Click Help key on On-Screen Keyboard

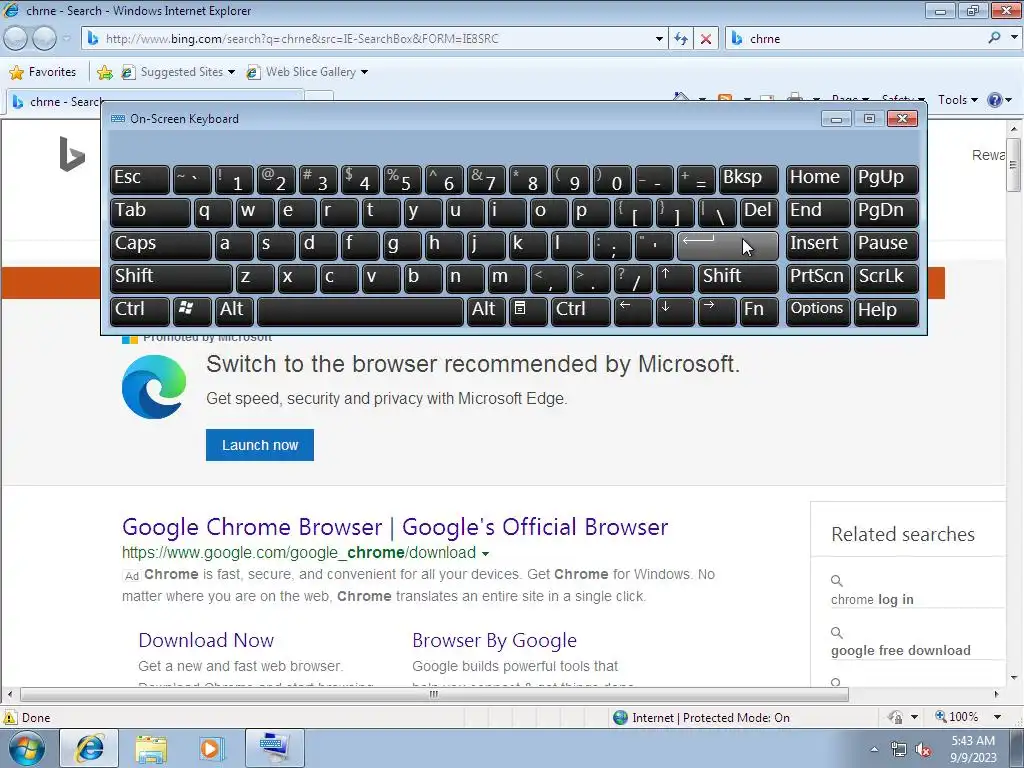(x=886, y=310)
